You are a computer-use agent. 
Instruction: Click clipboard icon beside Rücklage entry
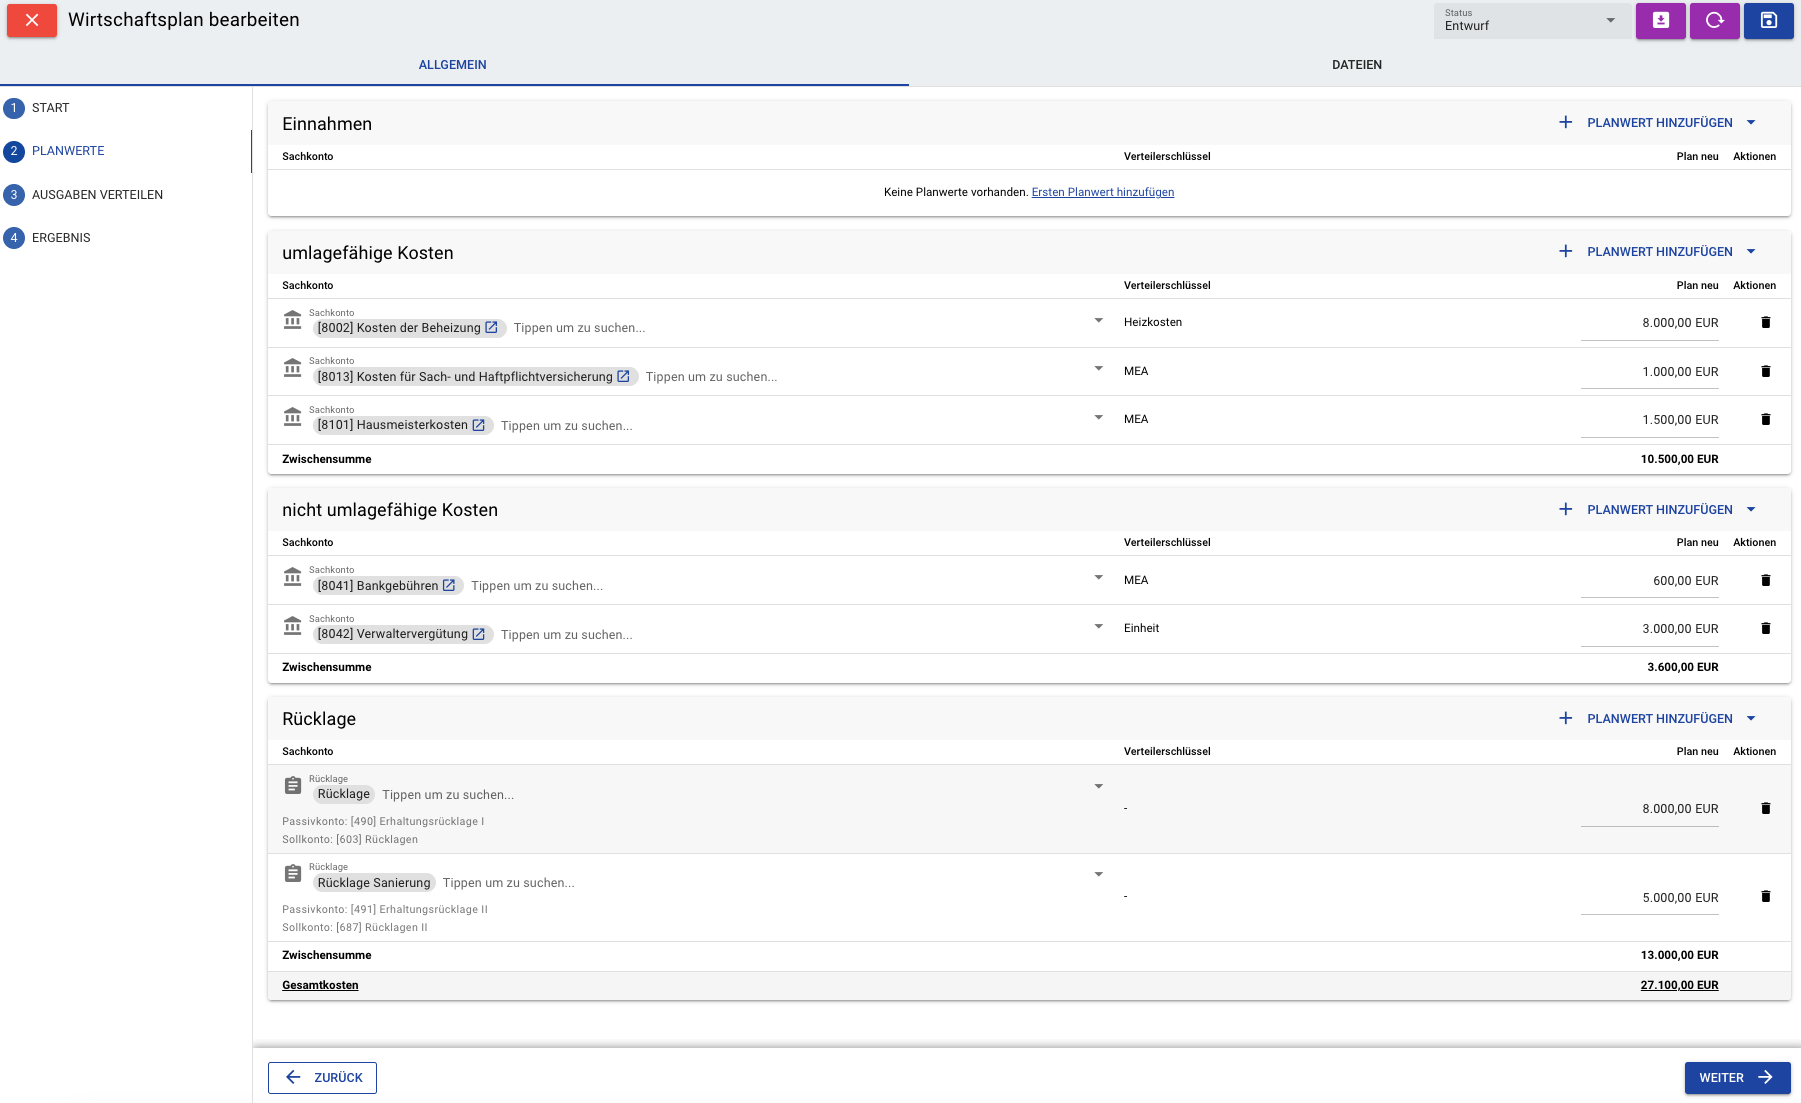(x=292, y=786)
